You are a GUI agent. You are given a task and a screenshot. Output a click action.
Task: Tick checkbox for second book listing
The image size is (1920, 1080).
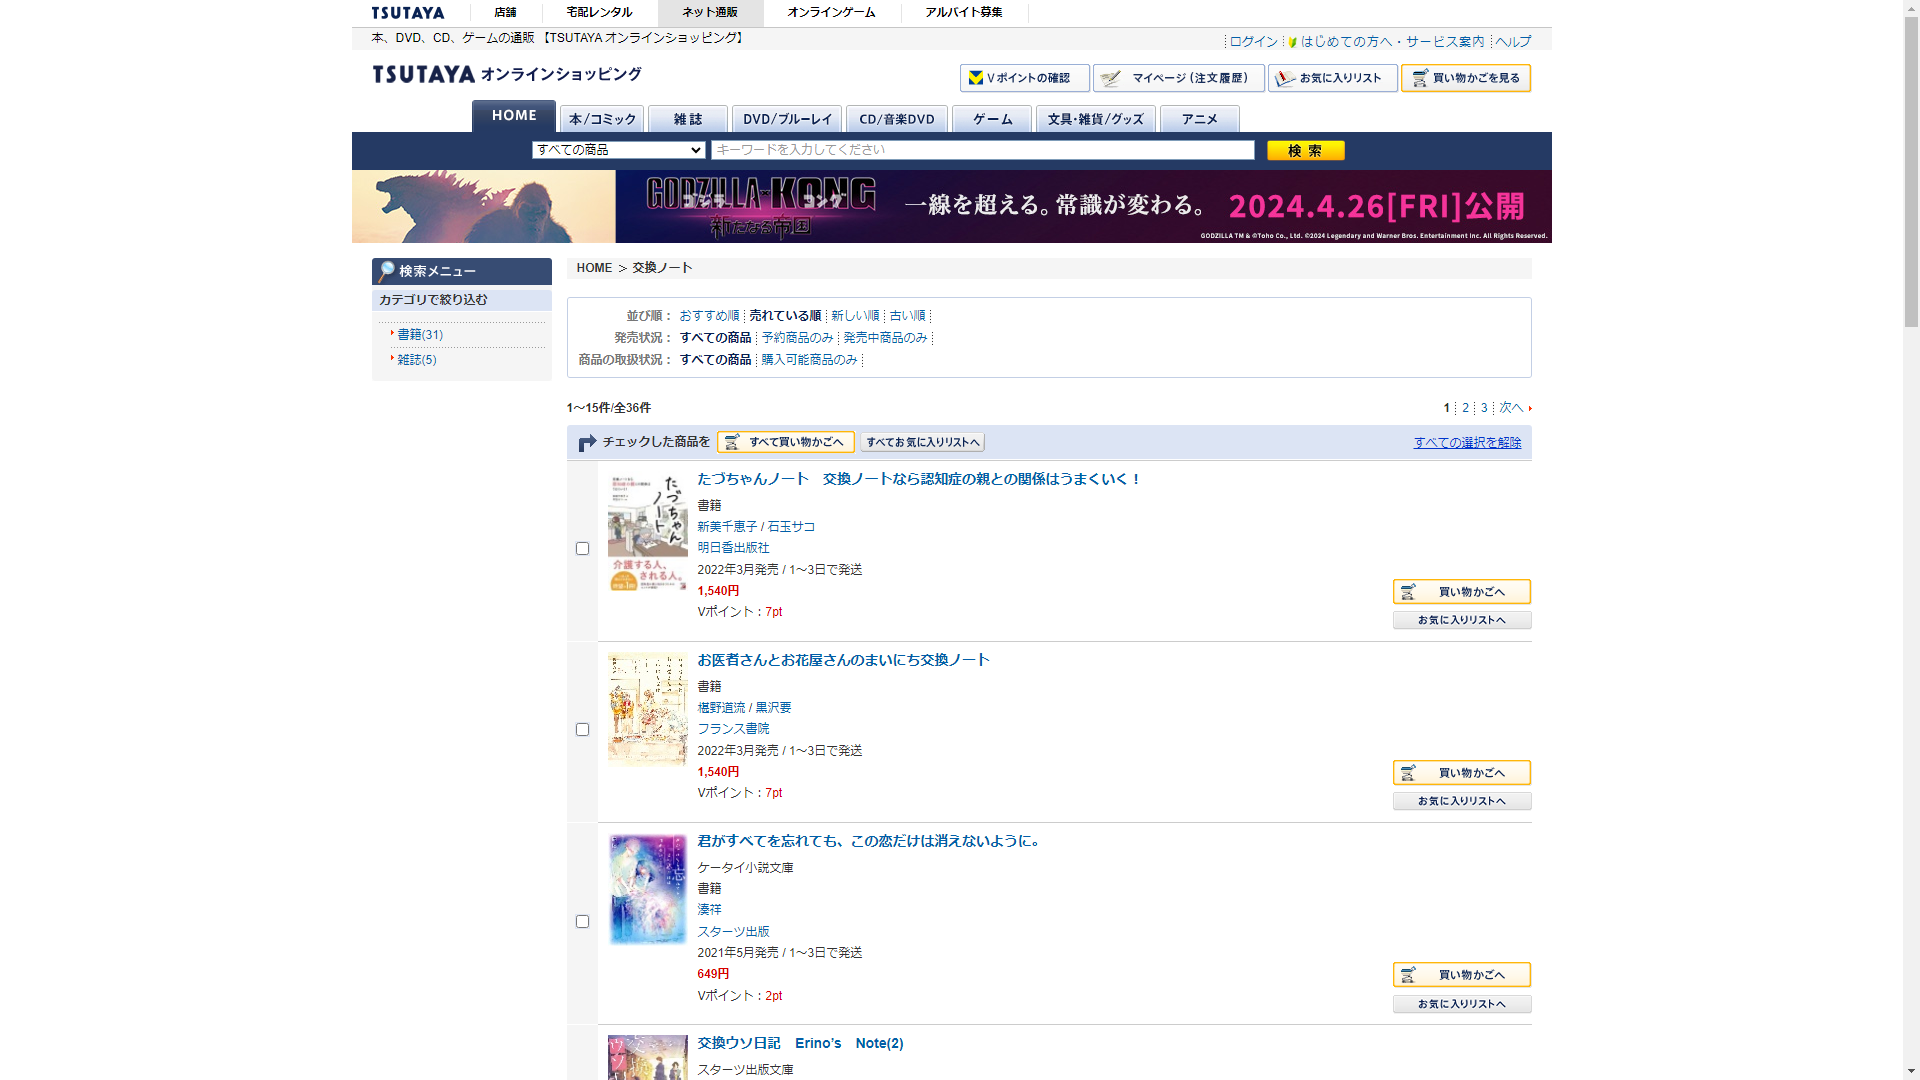[x=582, y=730]
